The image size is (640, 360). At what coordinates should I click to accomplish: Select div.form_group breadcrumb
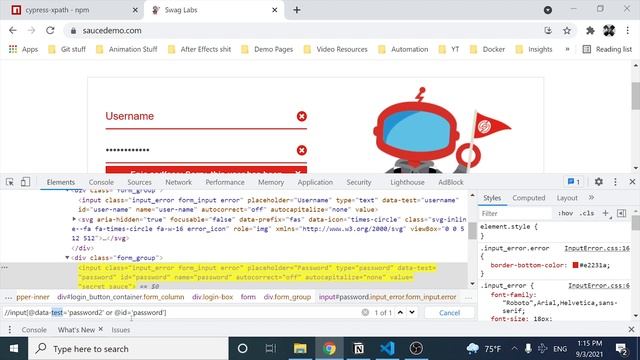click(x=287, y=297)
